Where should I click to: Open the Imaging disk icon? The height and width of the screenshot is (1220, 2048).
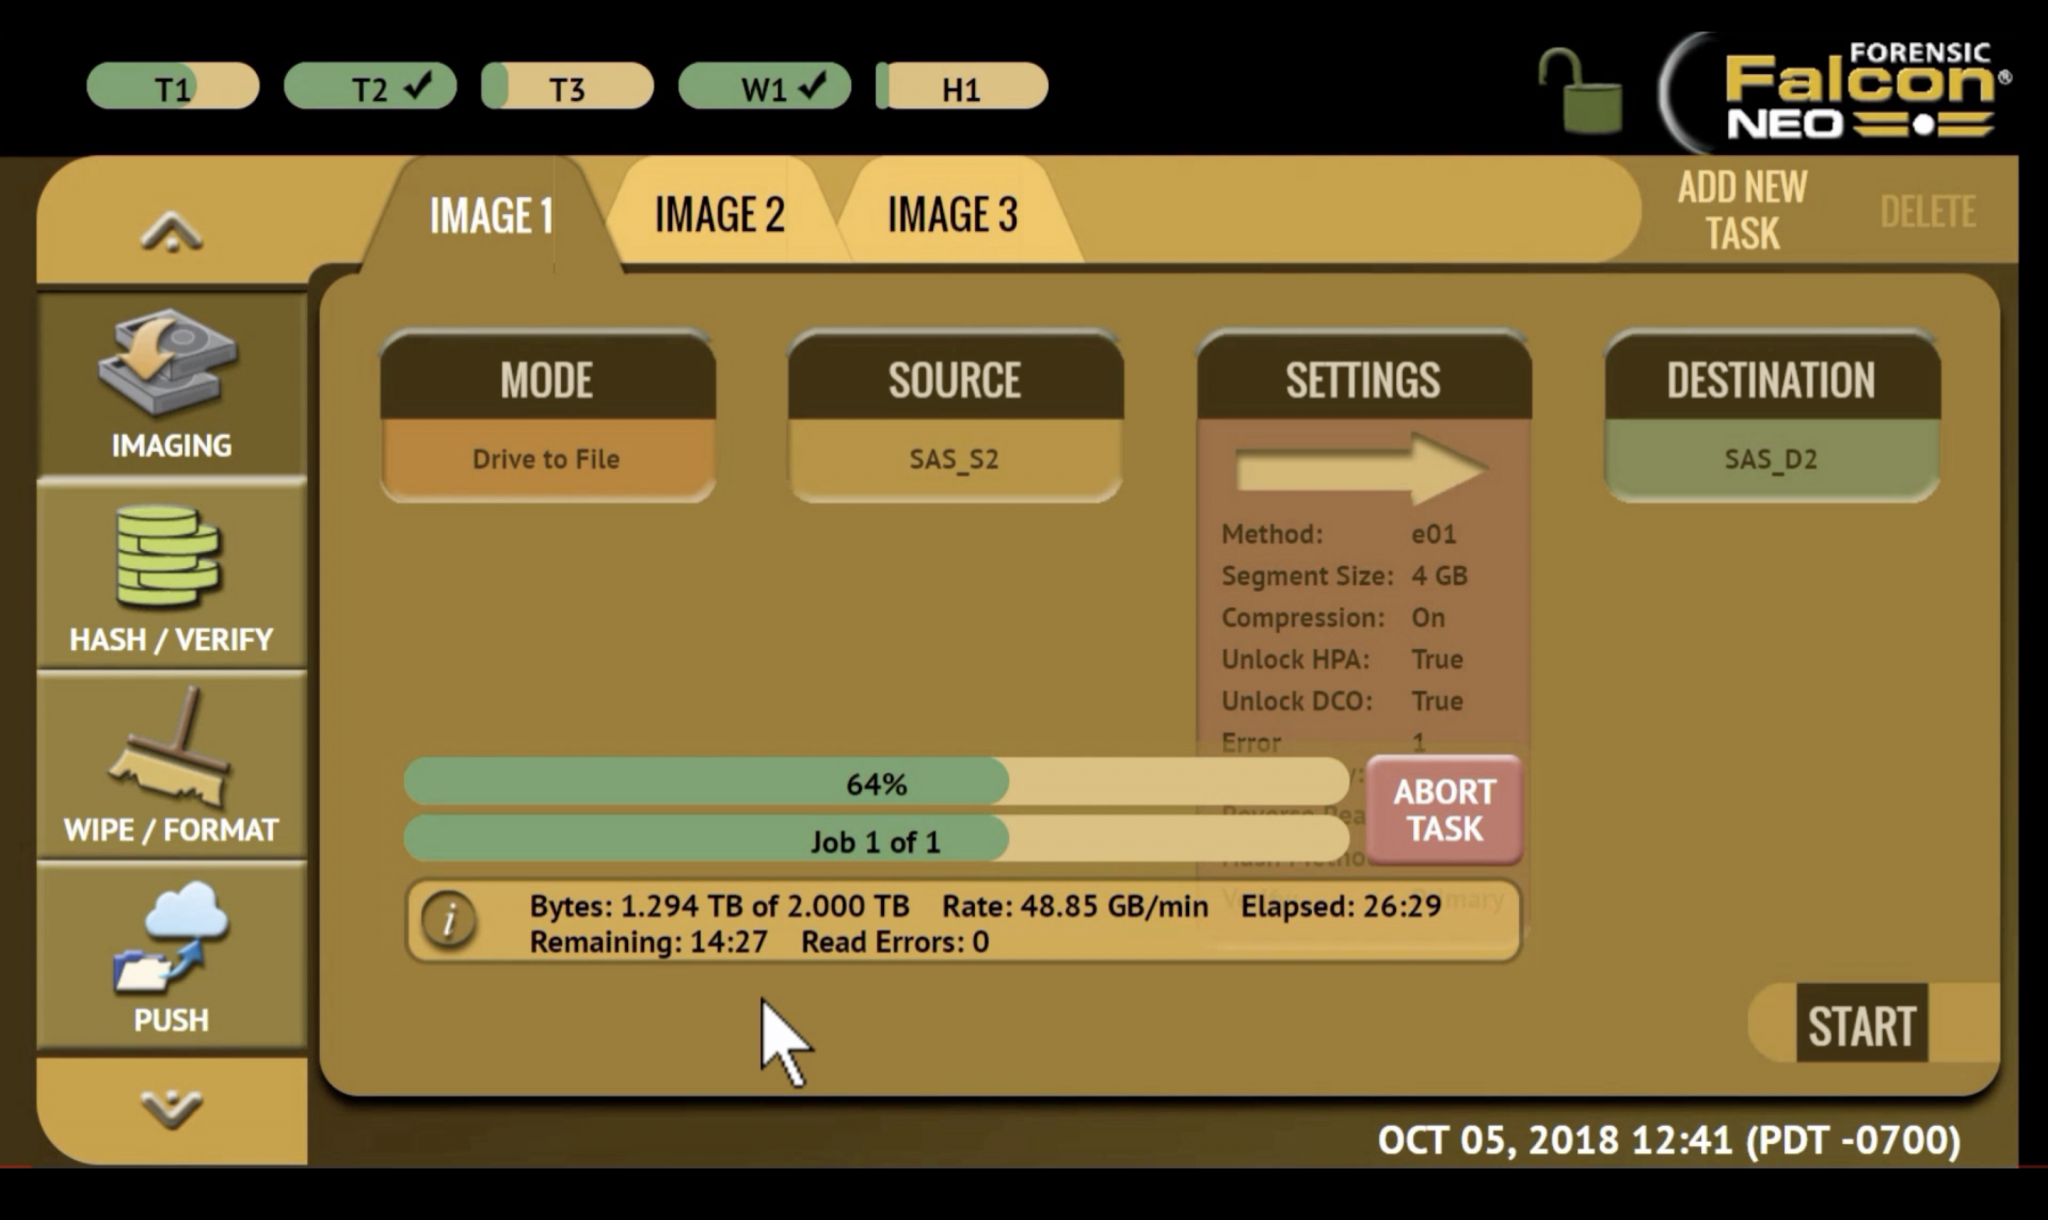pos(169,364)
